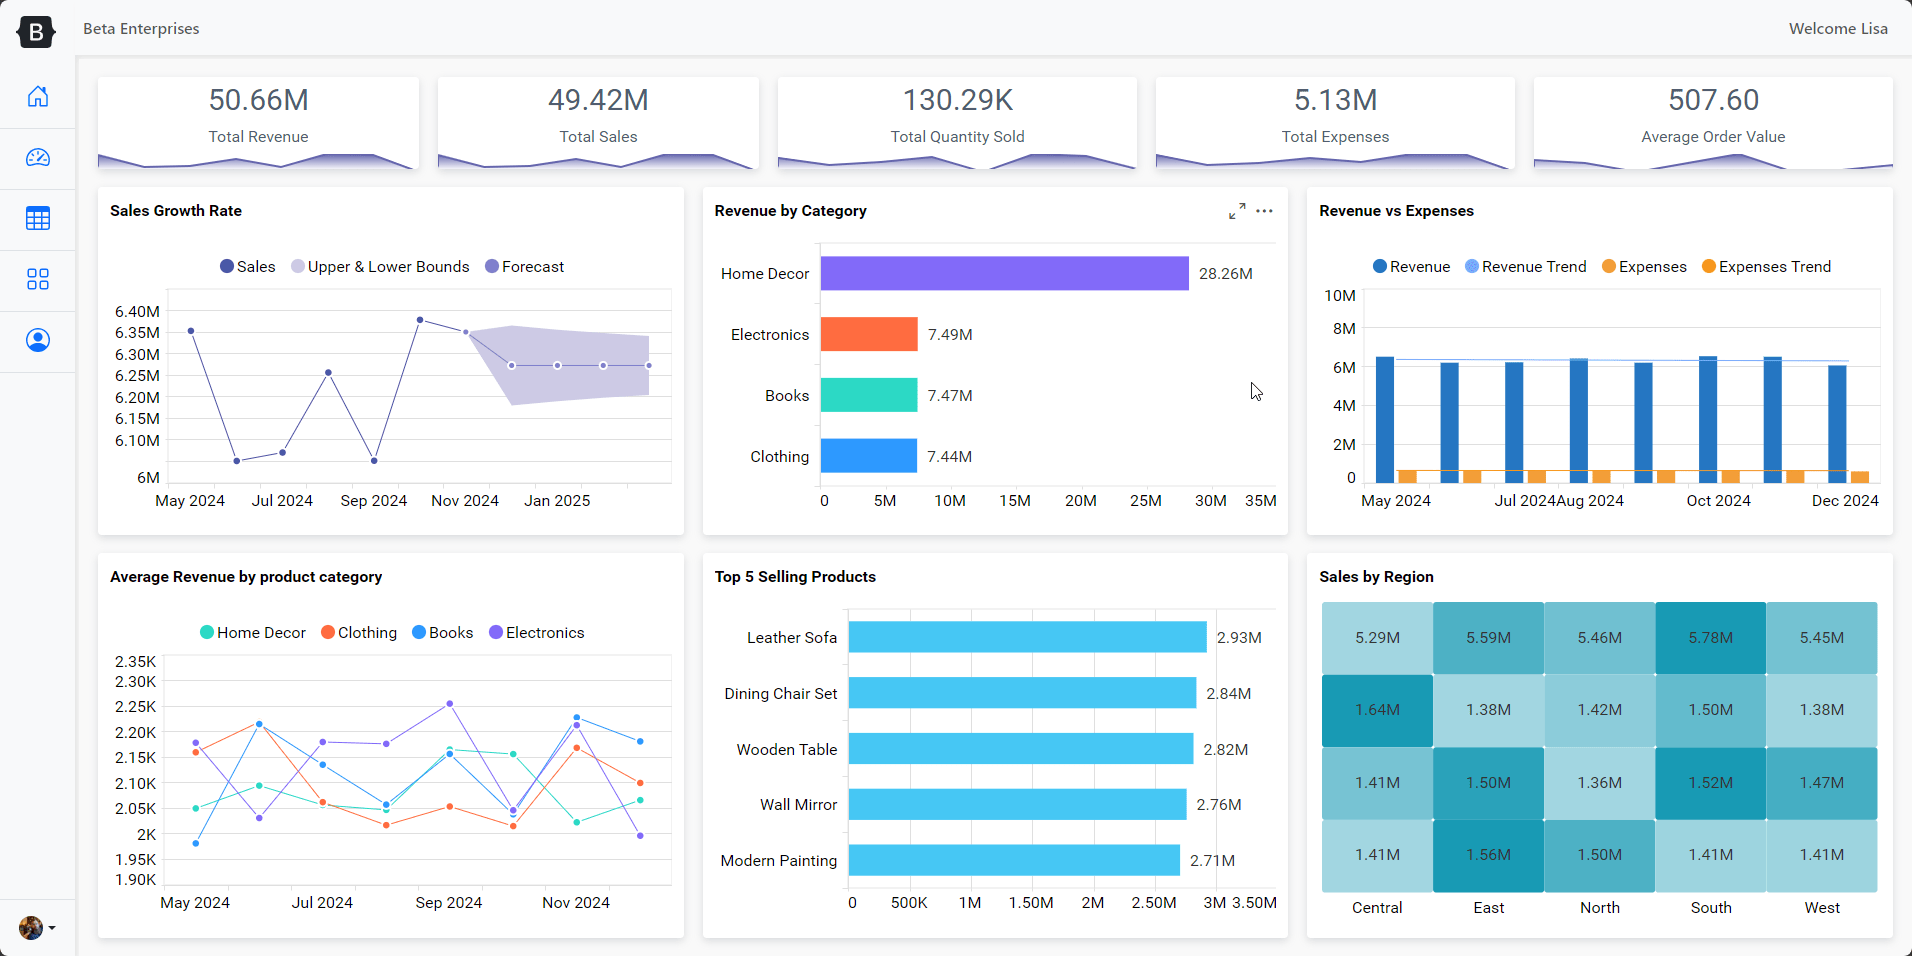Toggle Upper & Lower Bounds legend
1912x956 pixels.
tap(380, 267)
